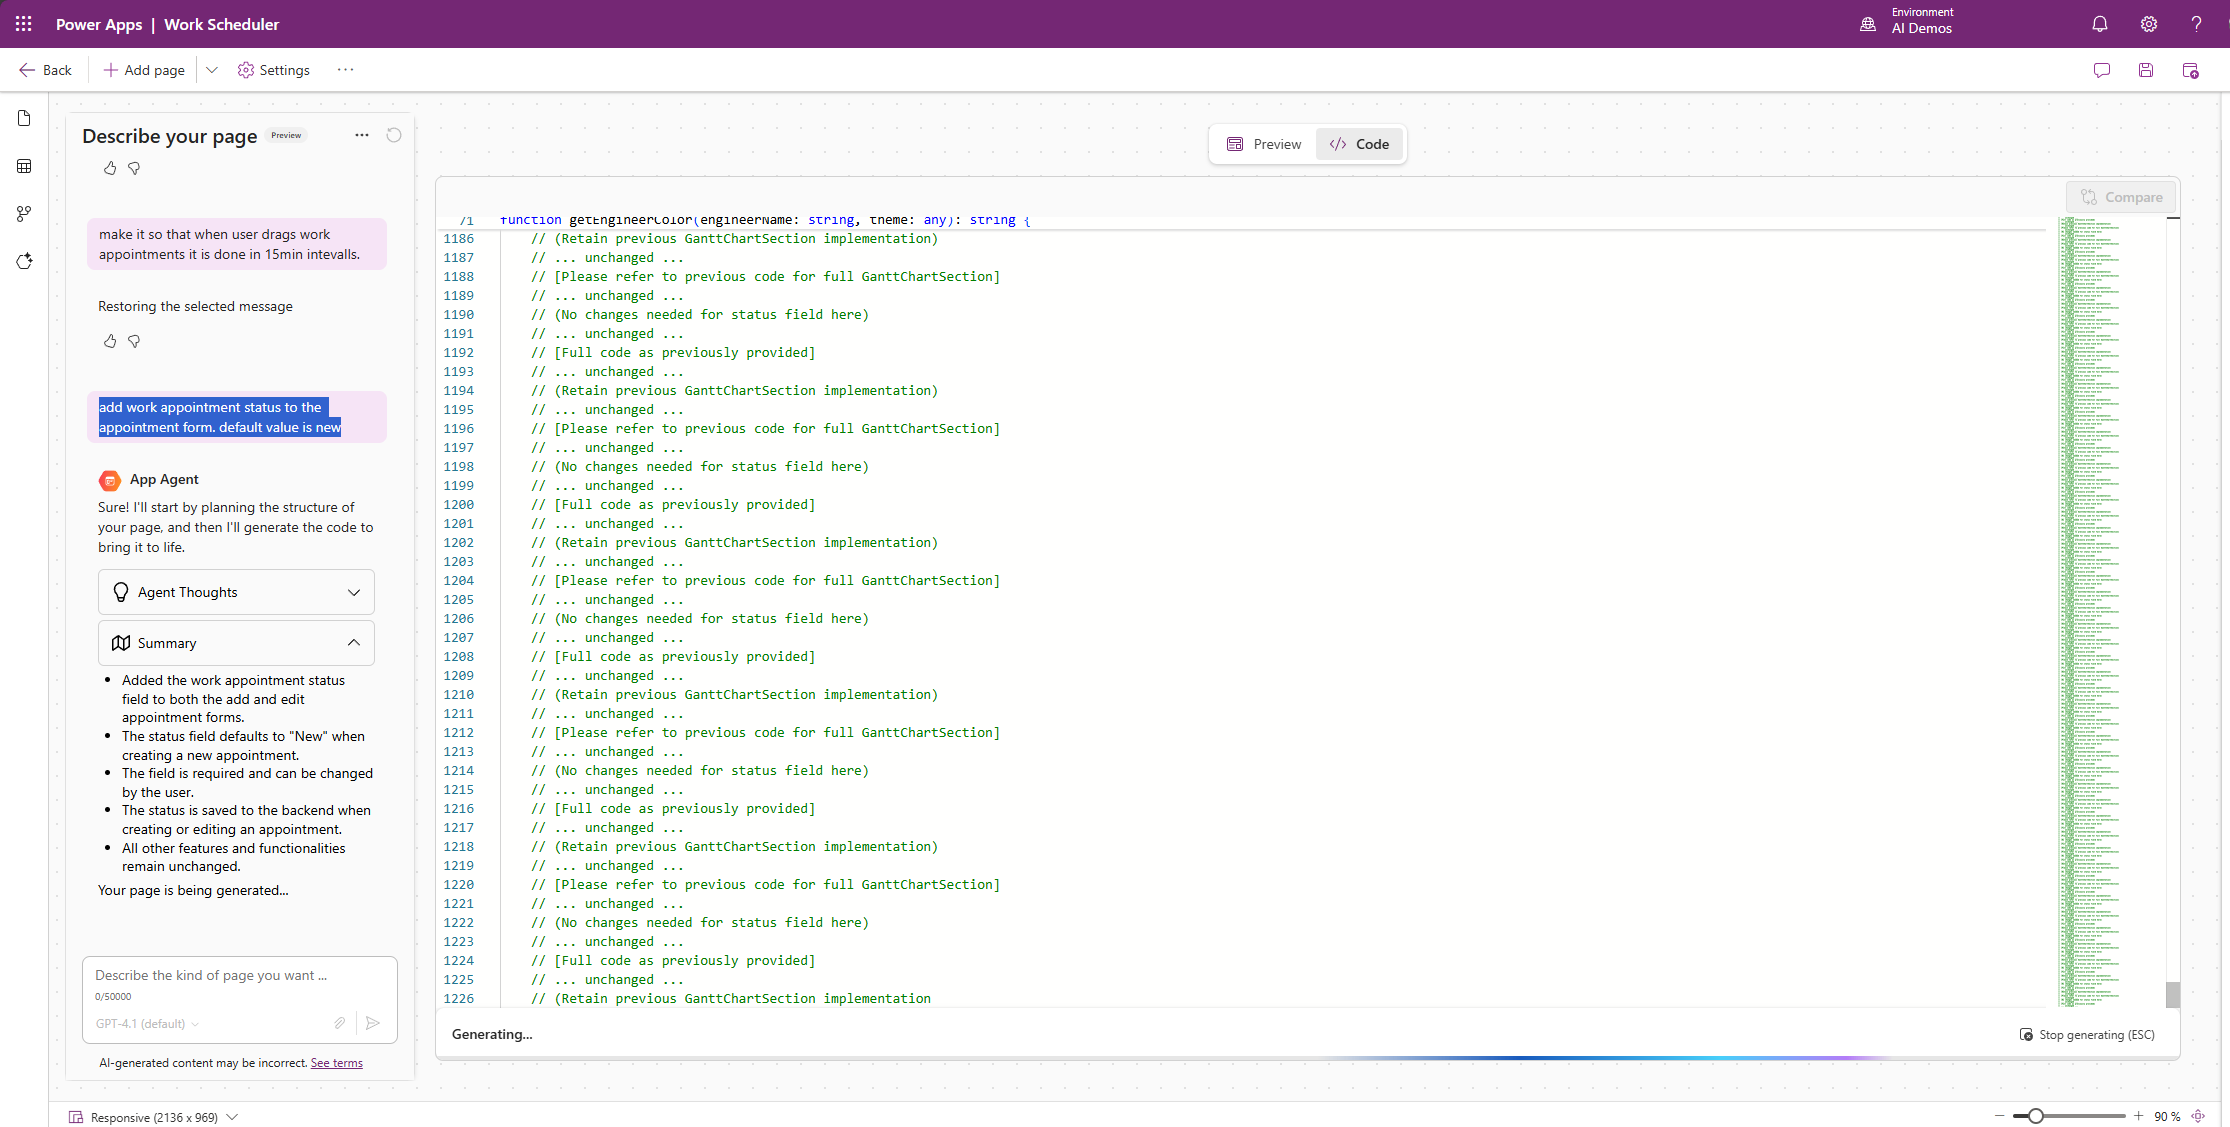Click Stop generating button

click(2088, 1034)
